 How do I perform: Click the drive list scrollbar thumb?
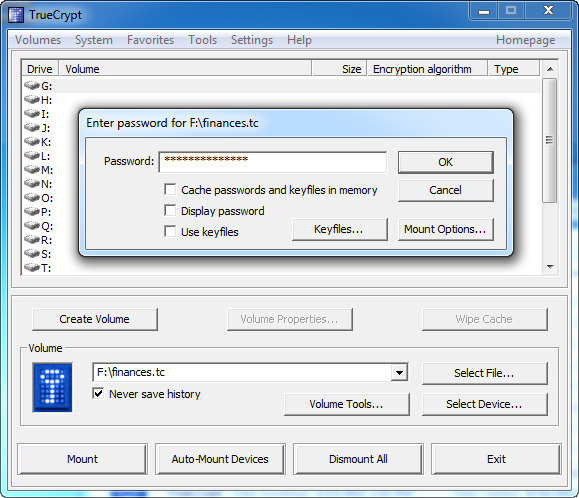550,140
